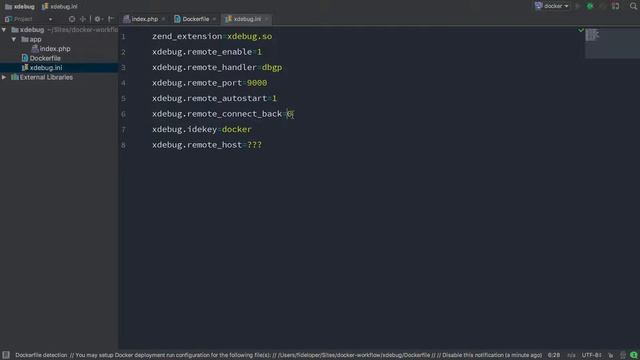Select Dockerfile in the project tree
The height and width of the screenshot is (360, 640).
[41, 58]
